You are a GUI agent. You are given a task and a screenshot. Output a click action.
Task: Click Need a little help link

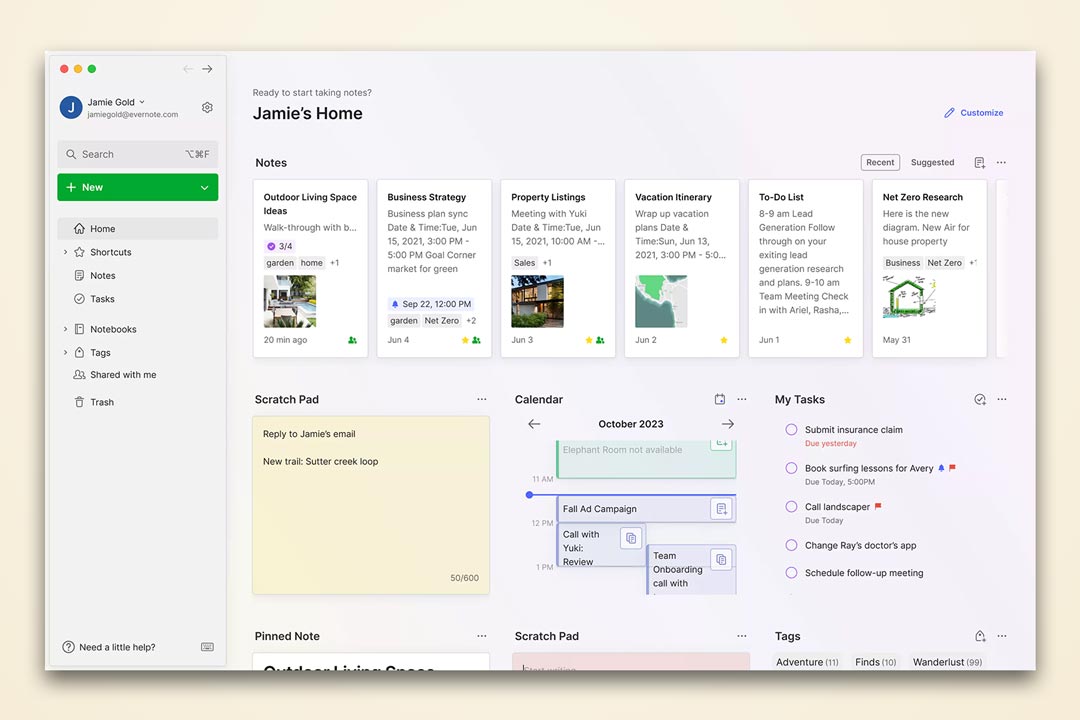116,647
